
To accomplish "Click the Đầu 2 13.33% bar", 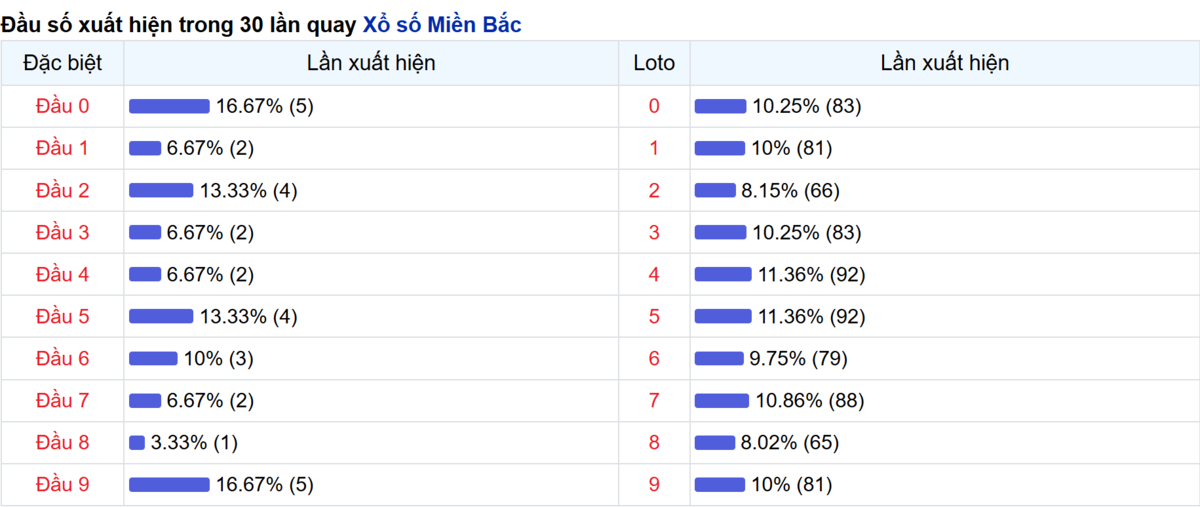I will pyautogui.click(x=161, y=190).
